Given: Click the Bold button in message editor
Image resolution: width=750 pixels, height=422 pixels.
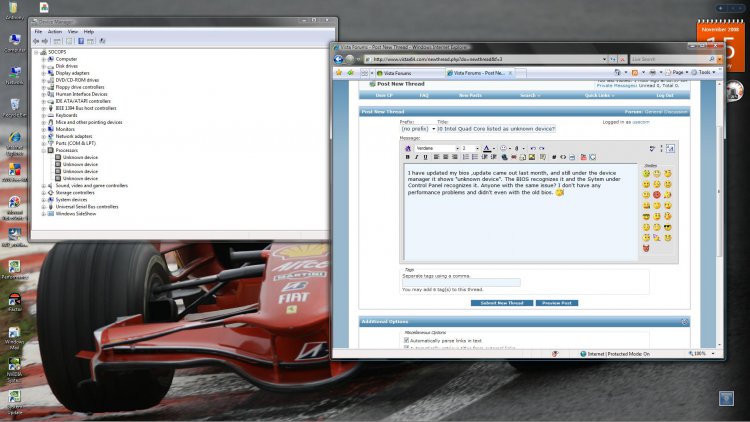Looking at the screenshot, I should (408, 157).
